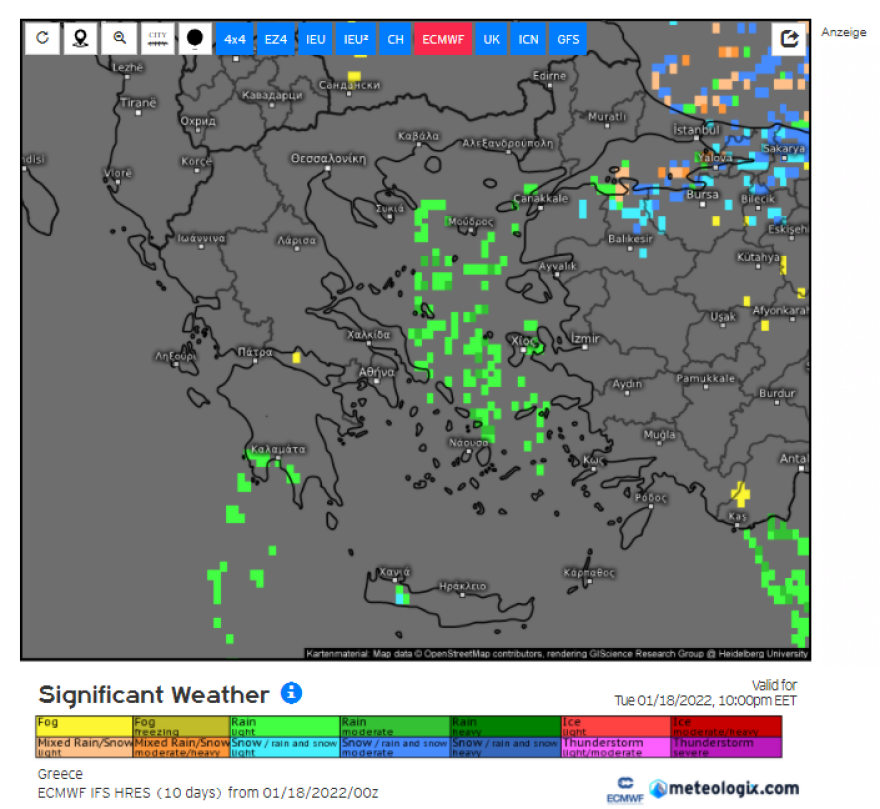Select the ICN model tab
This screenshot has height=809, width=880.
click(528, 39)
